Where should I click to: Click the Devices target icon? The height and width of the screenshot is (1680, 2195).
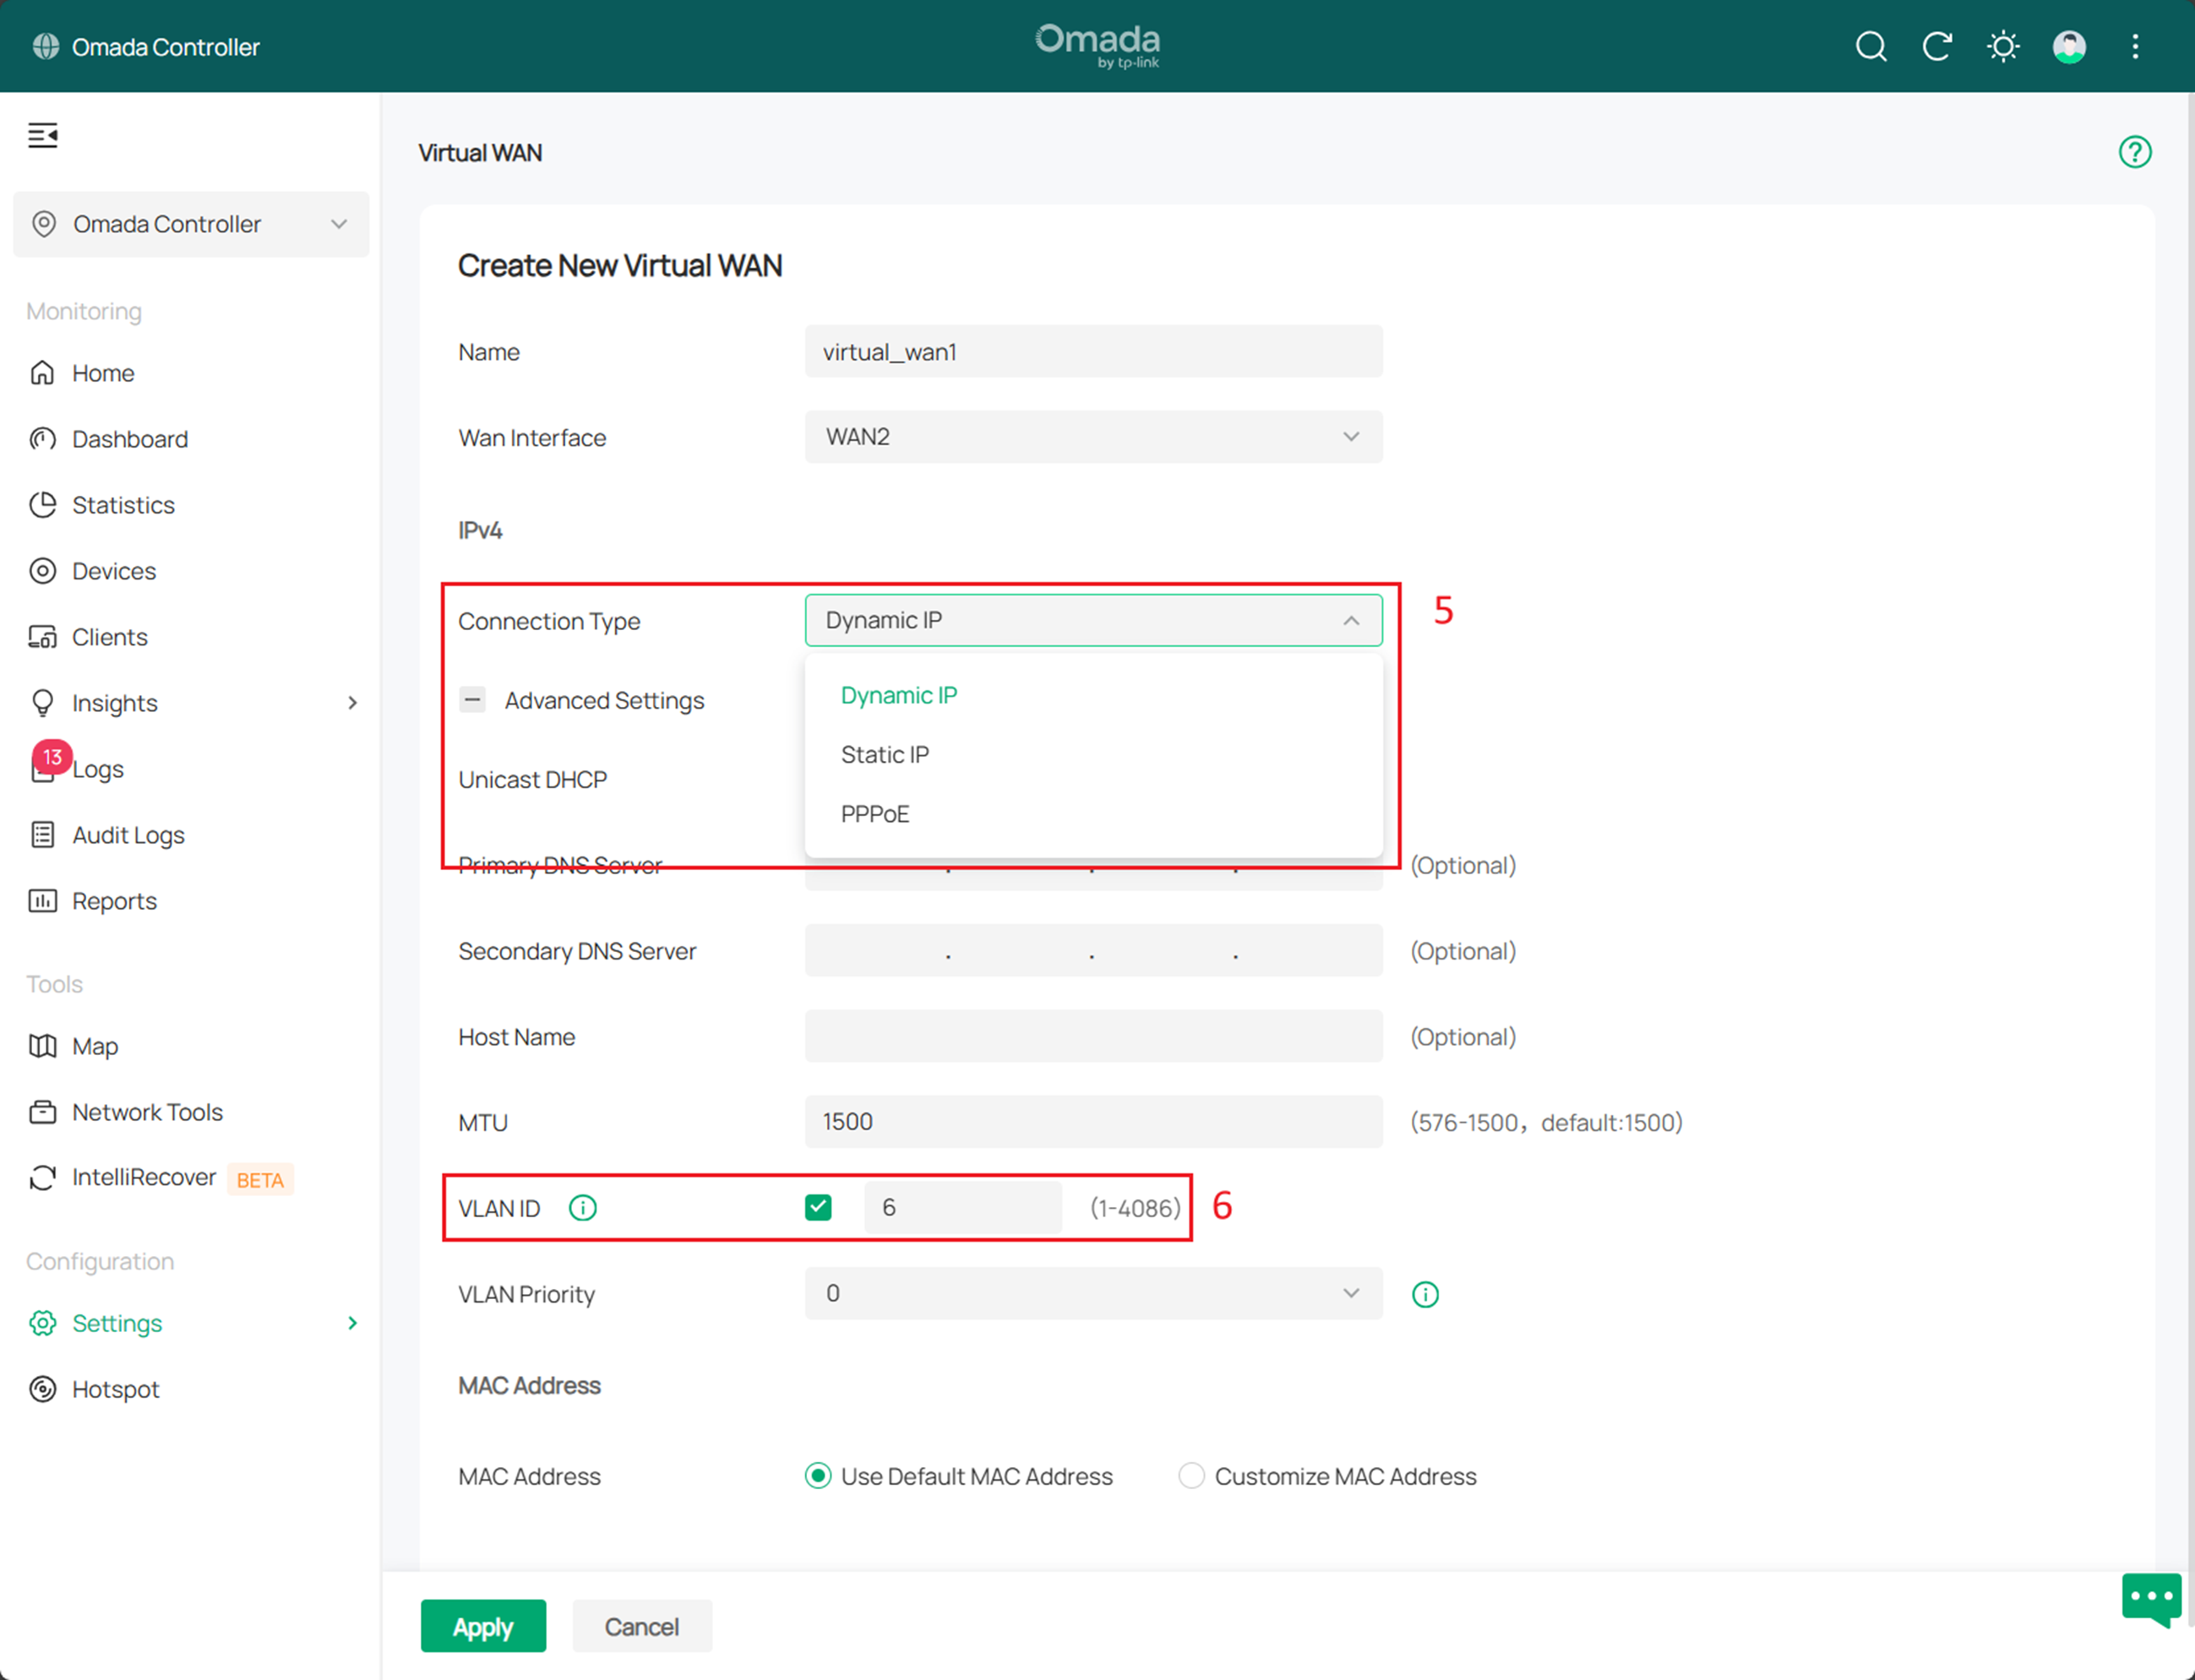(x=42, y=571)
